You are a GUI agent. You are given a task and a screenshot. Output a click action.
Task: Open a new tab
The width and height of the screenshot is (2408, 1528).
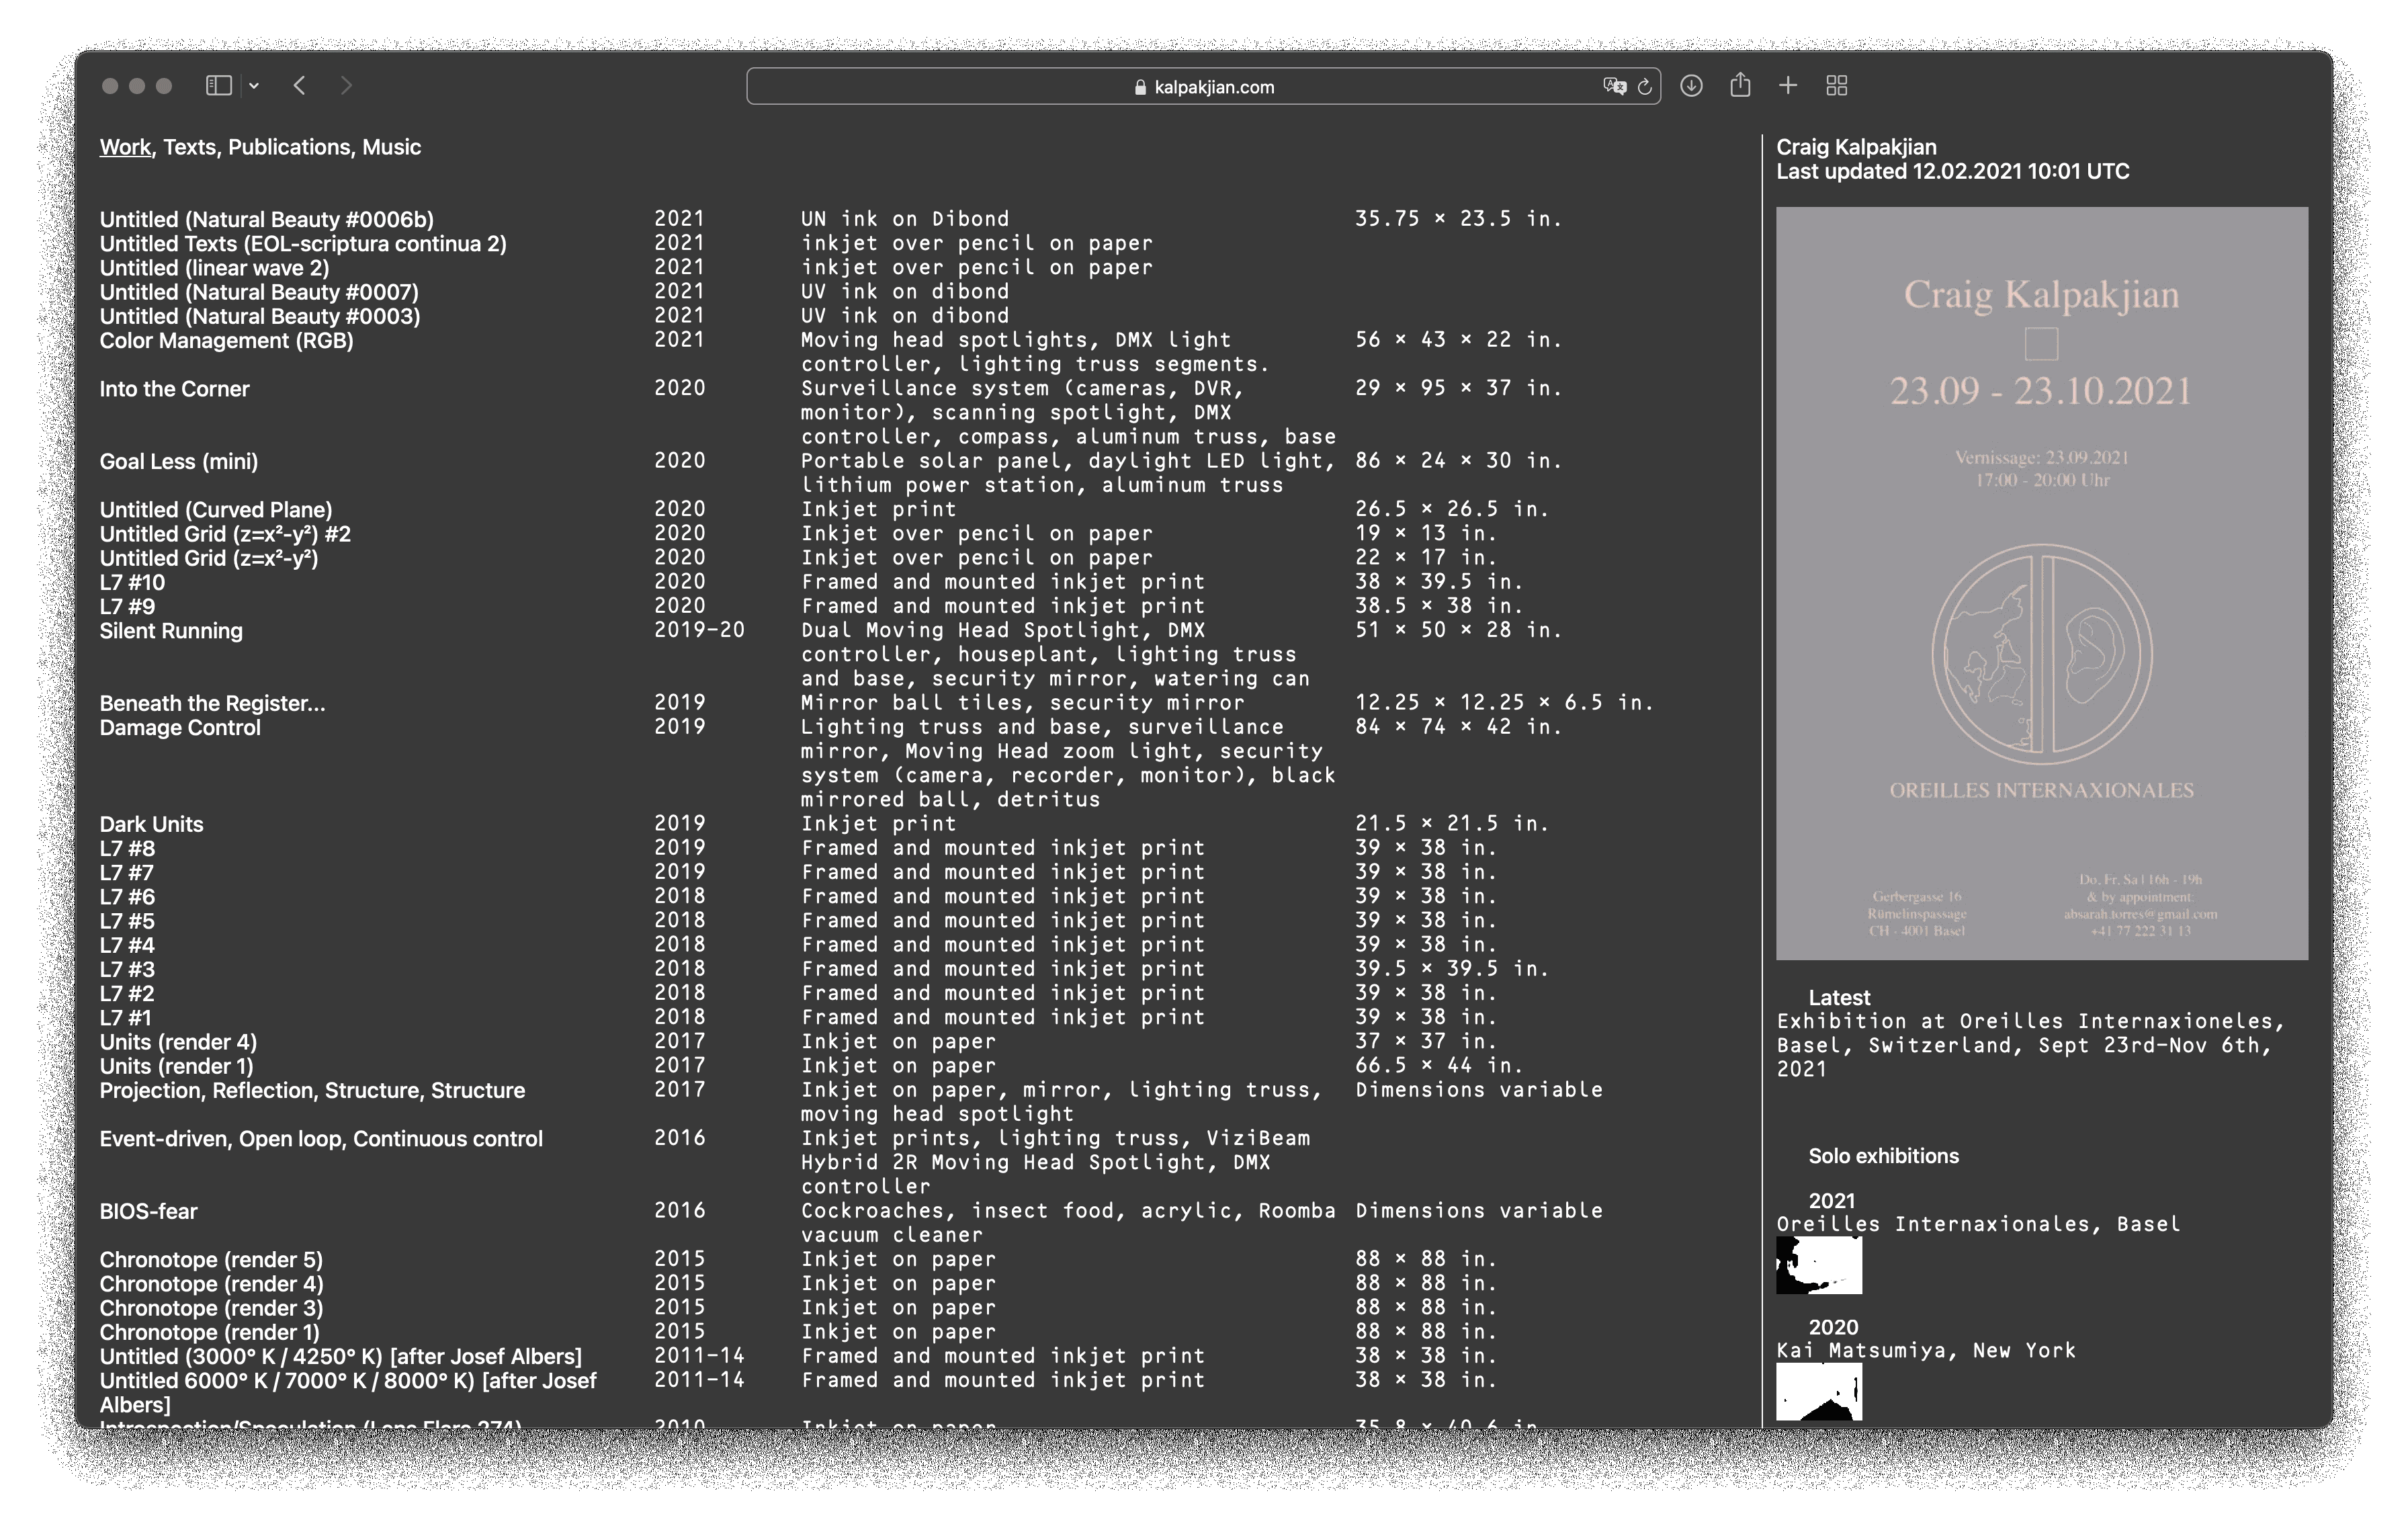click(1788, 86)
